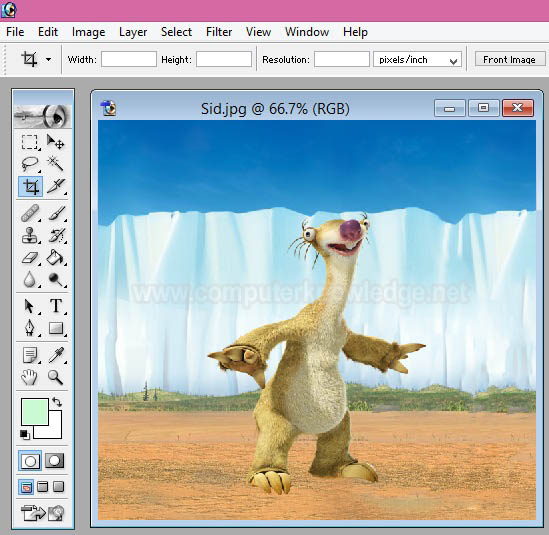Screen dimensions: 549x535
Task: Close the Sid.jpg document window
Action: pyautogui.click(x=518, y=108)
